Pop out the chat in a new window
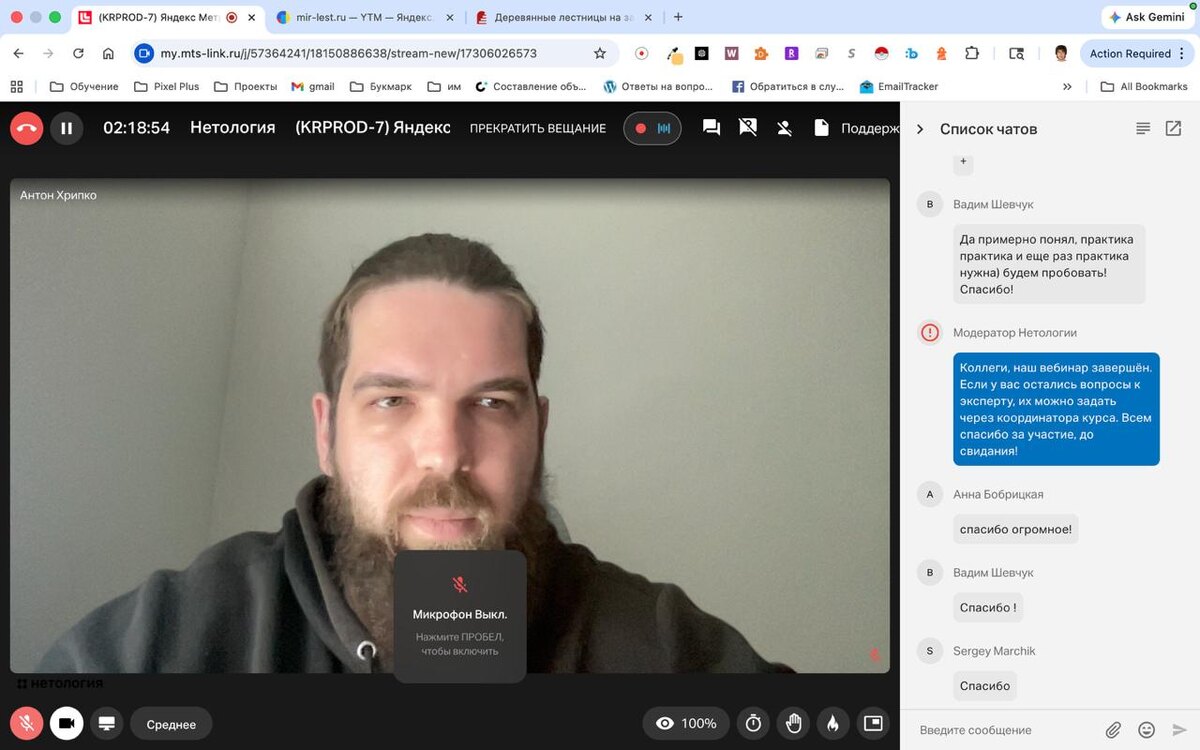Viewport: 1200px width, 750px height. (x=1174, y=128)
